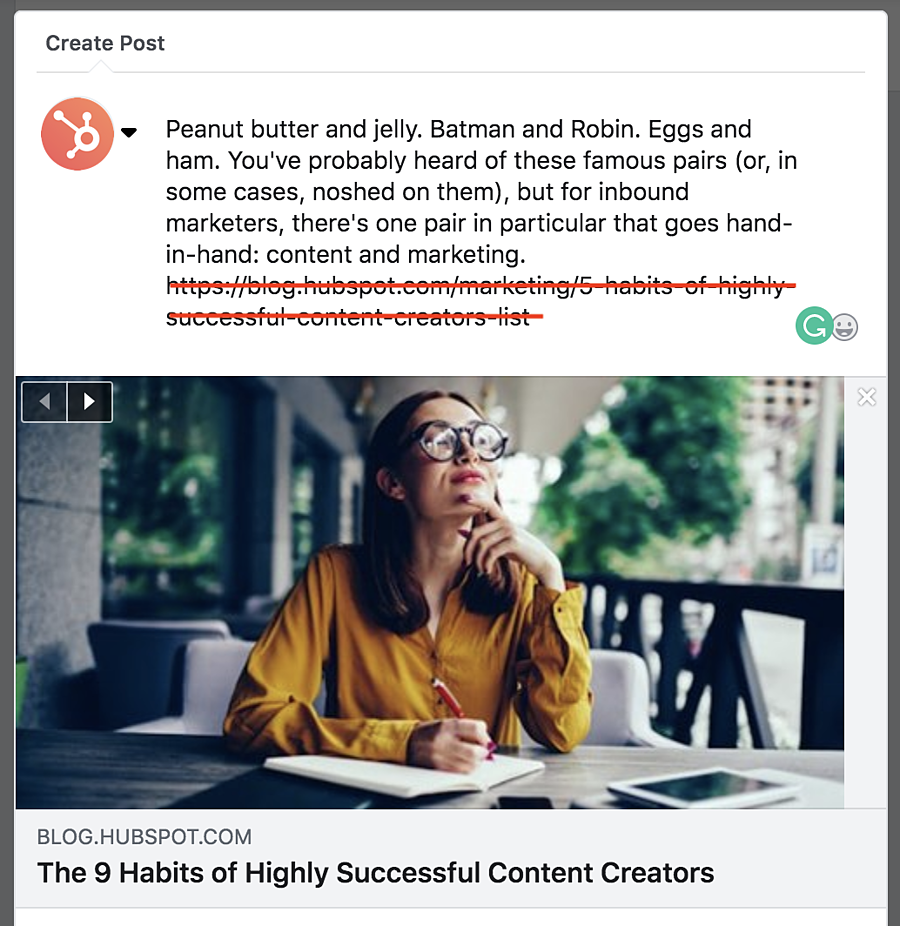Click the HubSpot sprocket profile avatar
The height and width of the screenshot is (926, 900).
coord(77,134)
